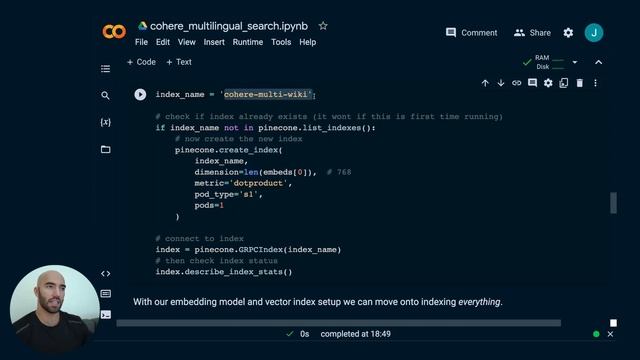640x360 pixels.
Task: Click the 'With our embedding model' text cell
Action: [x=318, y=302]
